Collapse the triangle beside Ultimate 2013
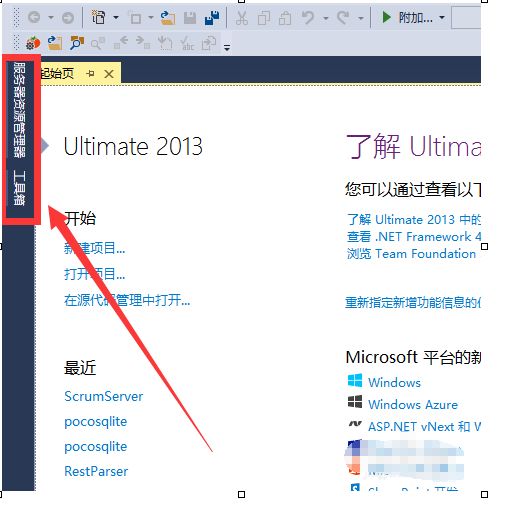This screenshot has width=506, height=513. coord(45,145)
